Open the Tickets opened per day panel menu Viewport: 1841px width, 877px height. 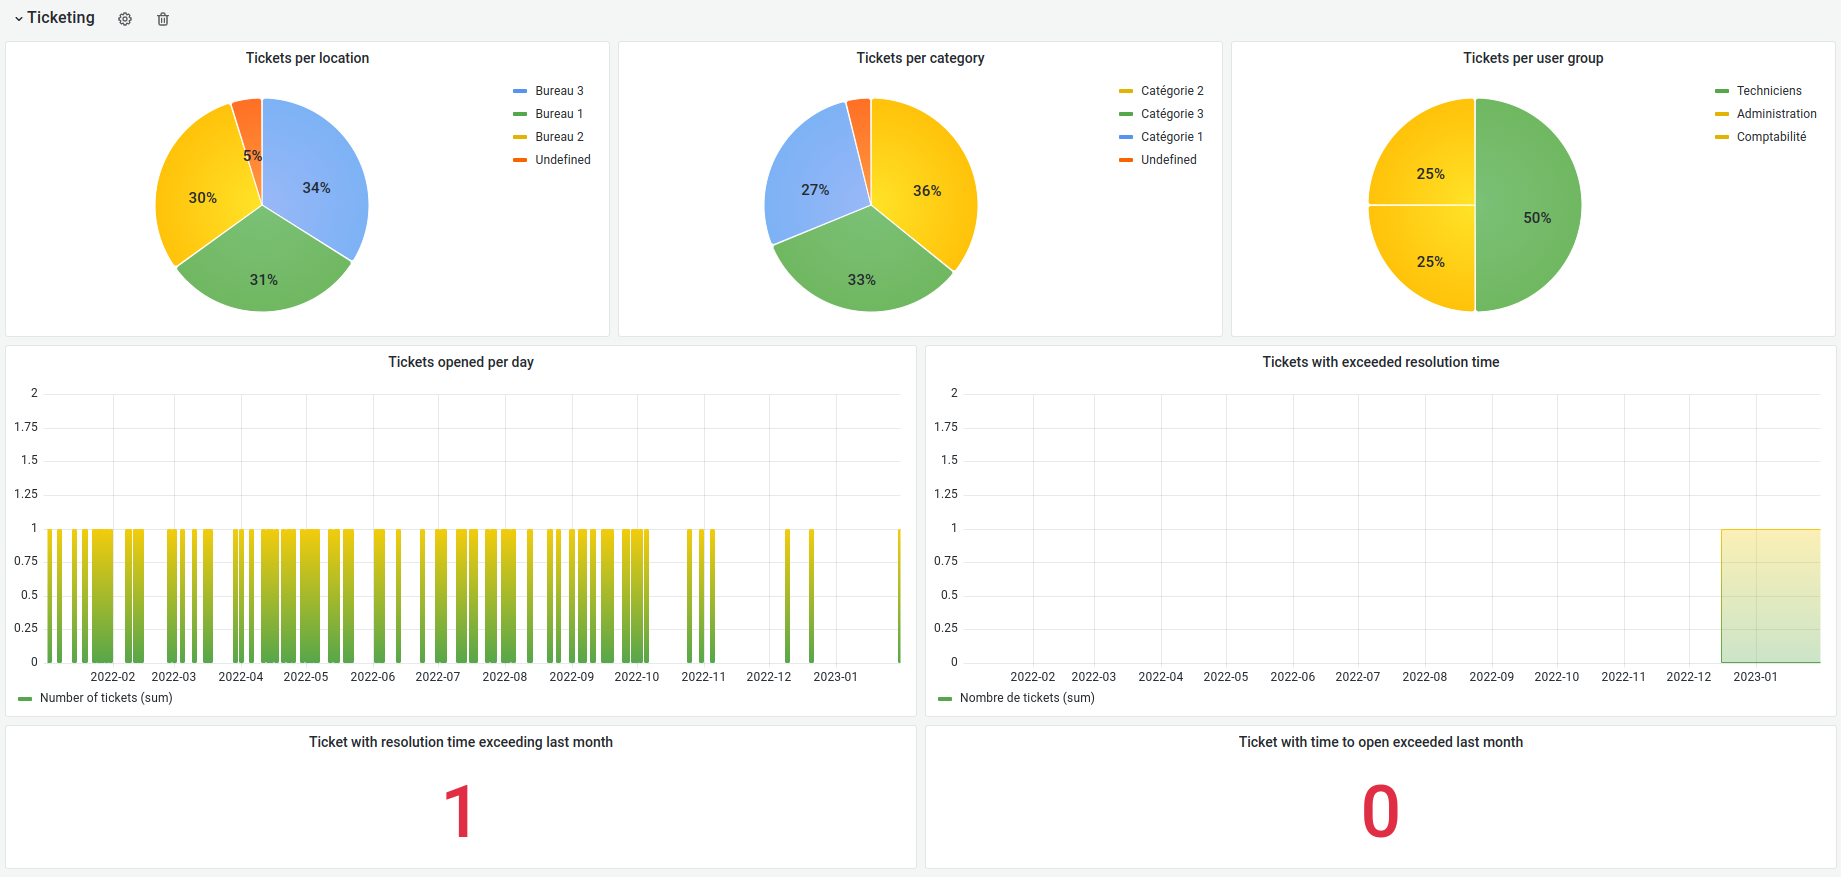pos(461,362)
